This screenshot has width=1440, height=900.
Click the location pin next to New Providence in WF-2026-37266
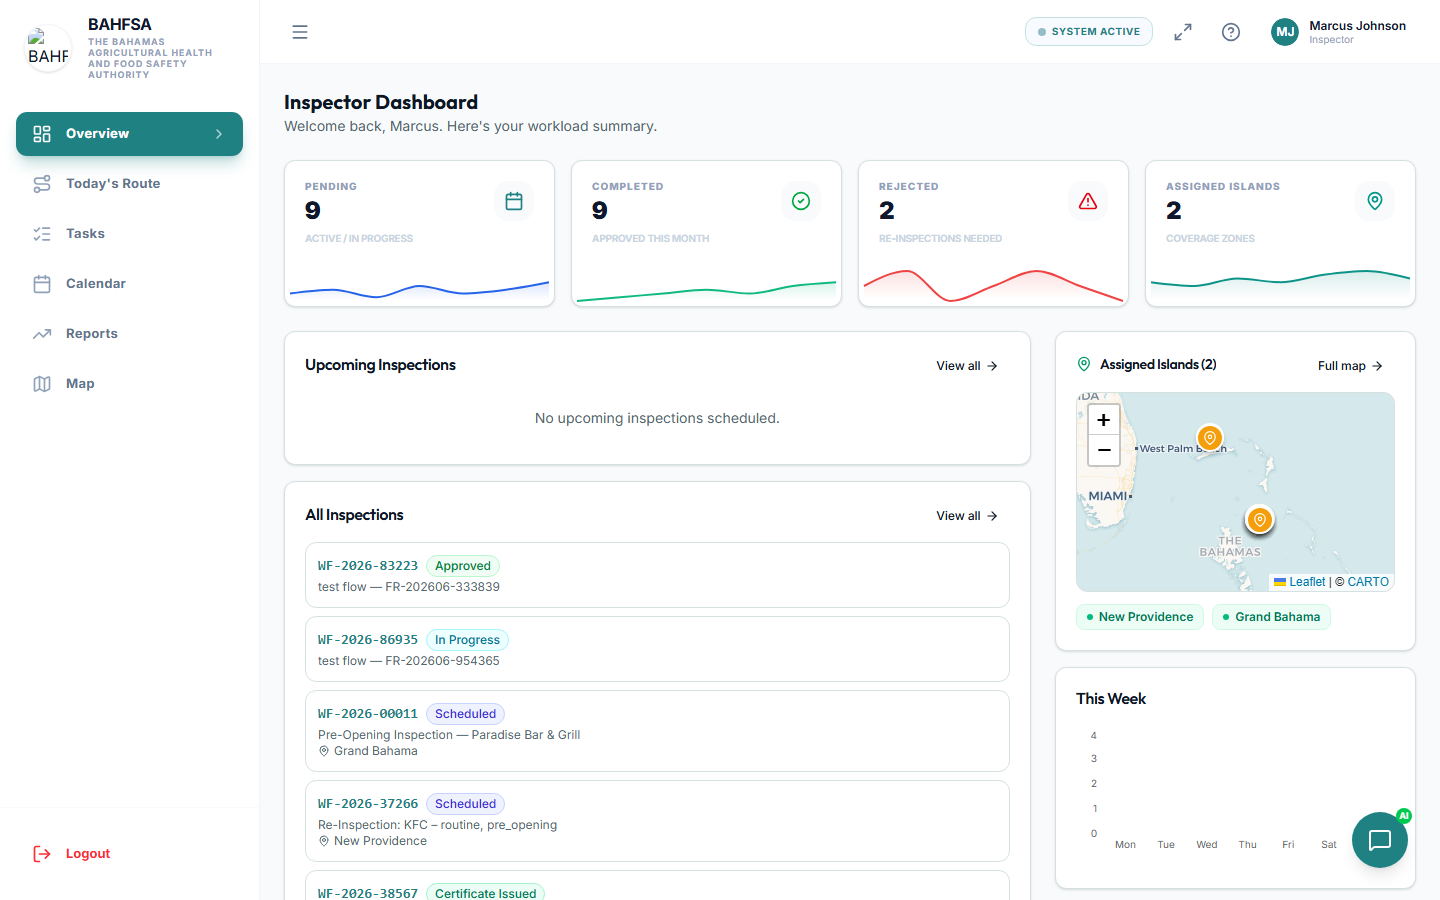[324, 841]
